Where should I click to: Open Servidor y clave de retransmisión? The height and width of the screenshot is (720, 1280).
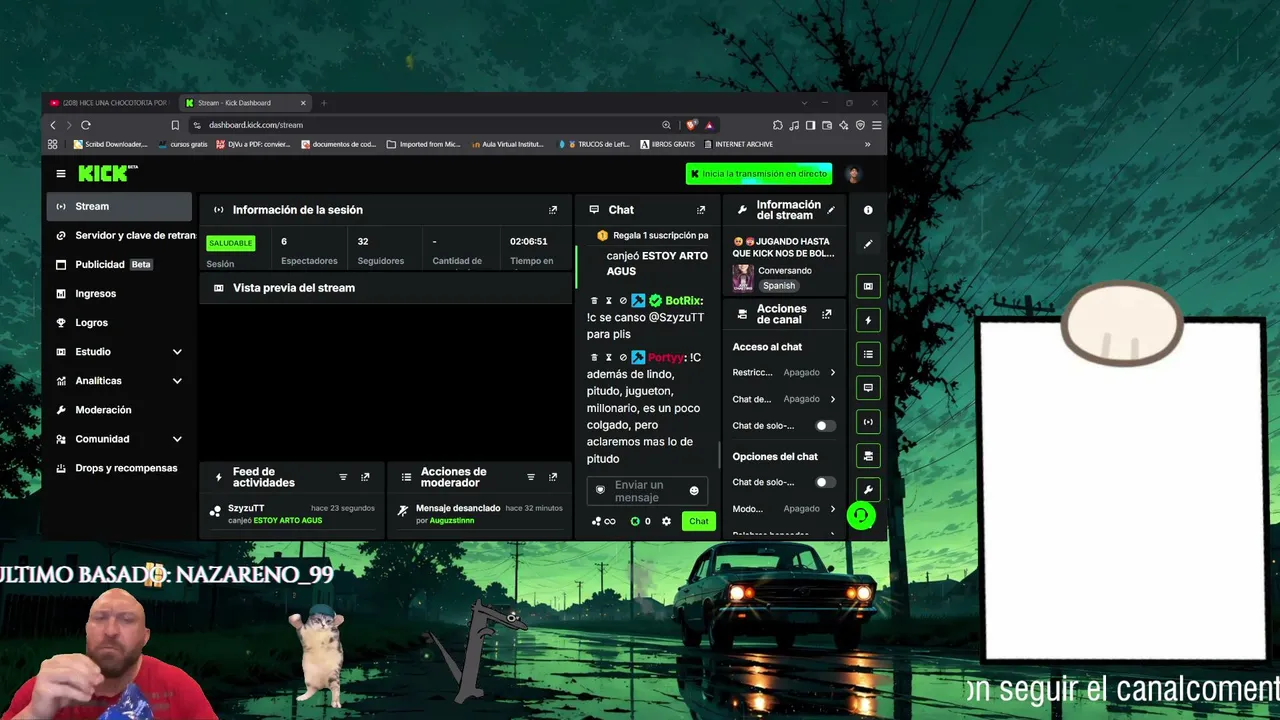(x=120, y=235)
